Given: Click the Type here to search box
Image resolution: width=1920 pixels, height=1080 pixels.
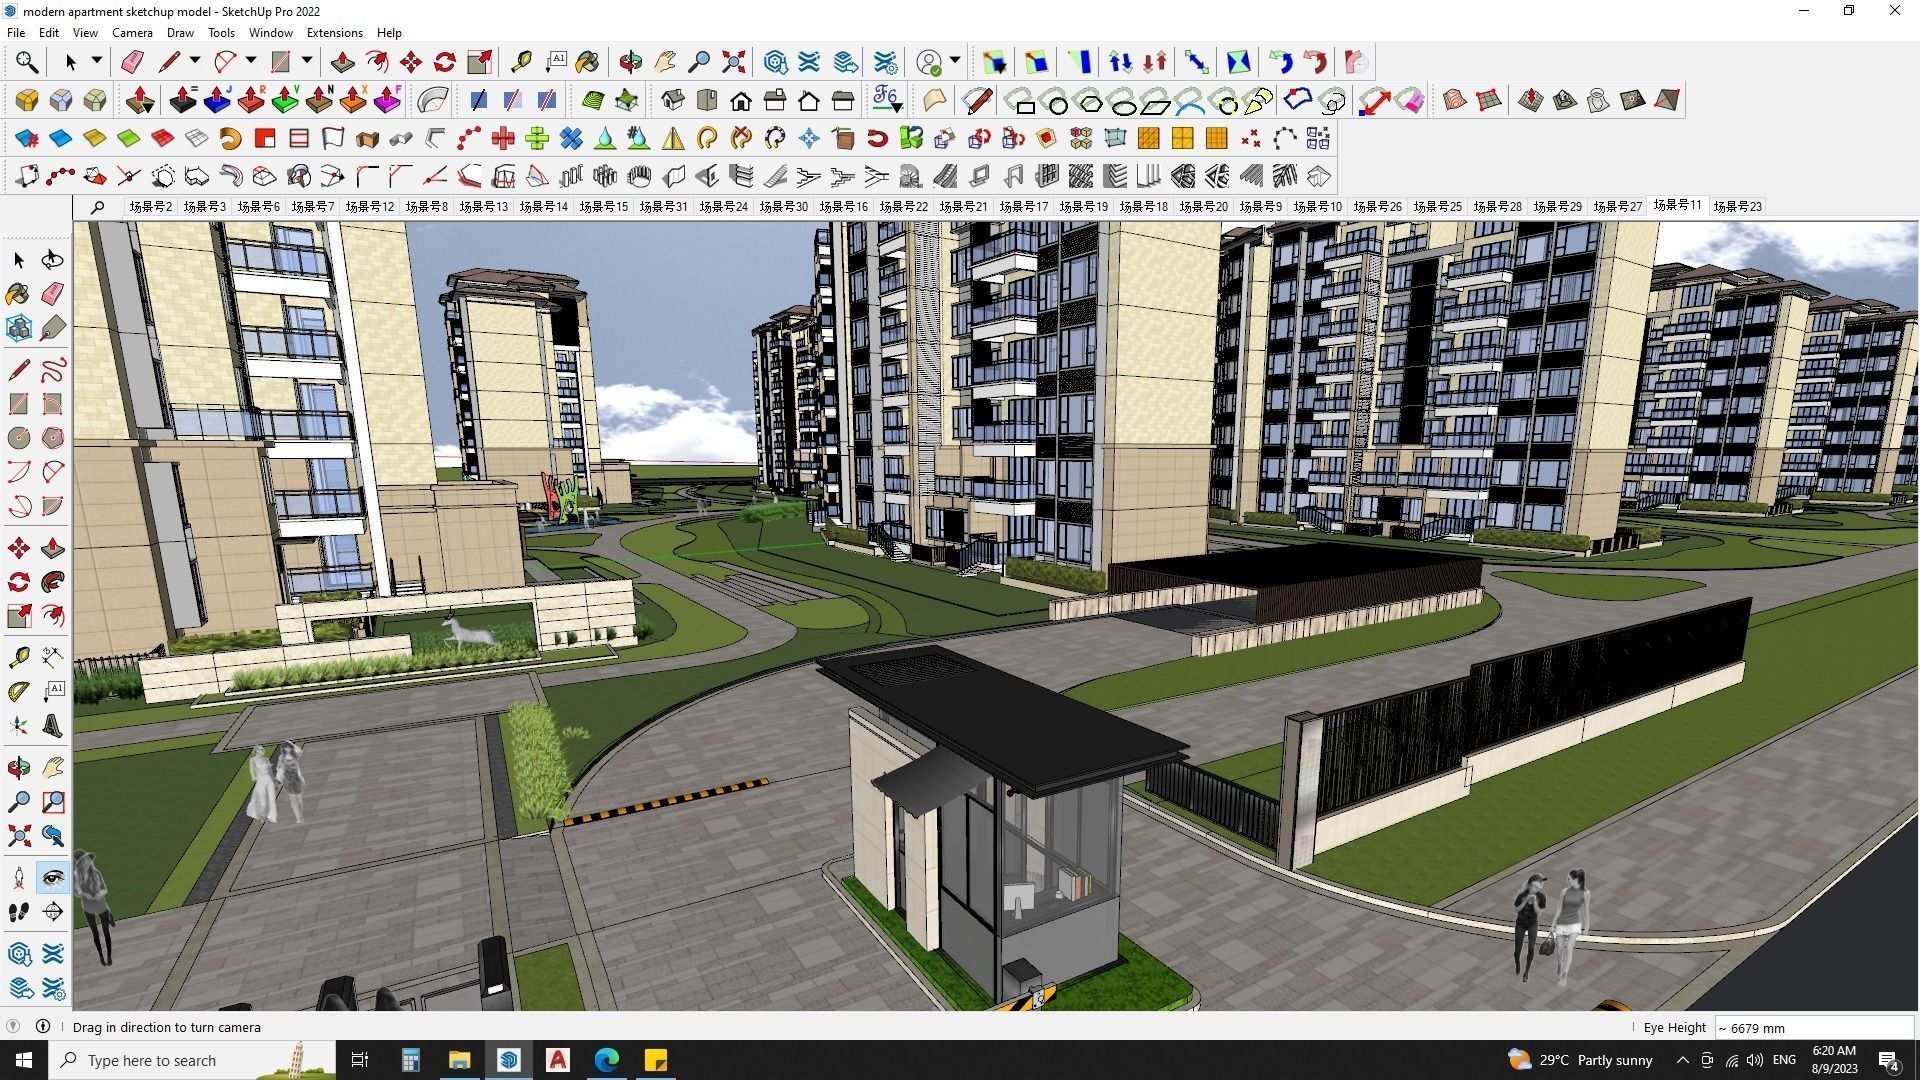Looking at the screenshot, I should [192, 1060].
